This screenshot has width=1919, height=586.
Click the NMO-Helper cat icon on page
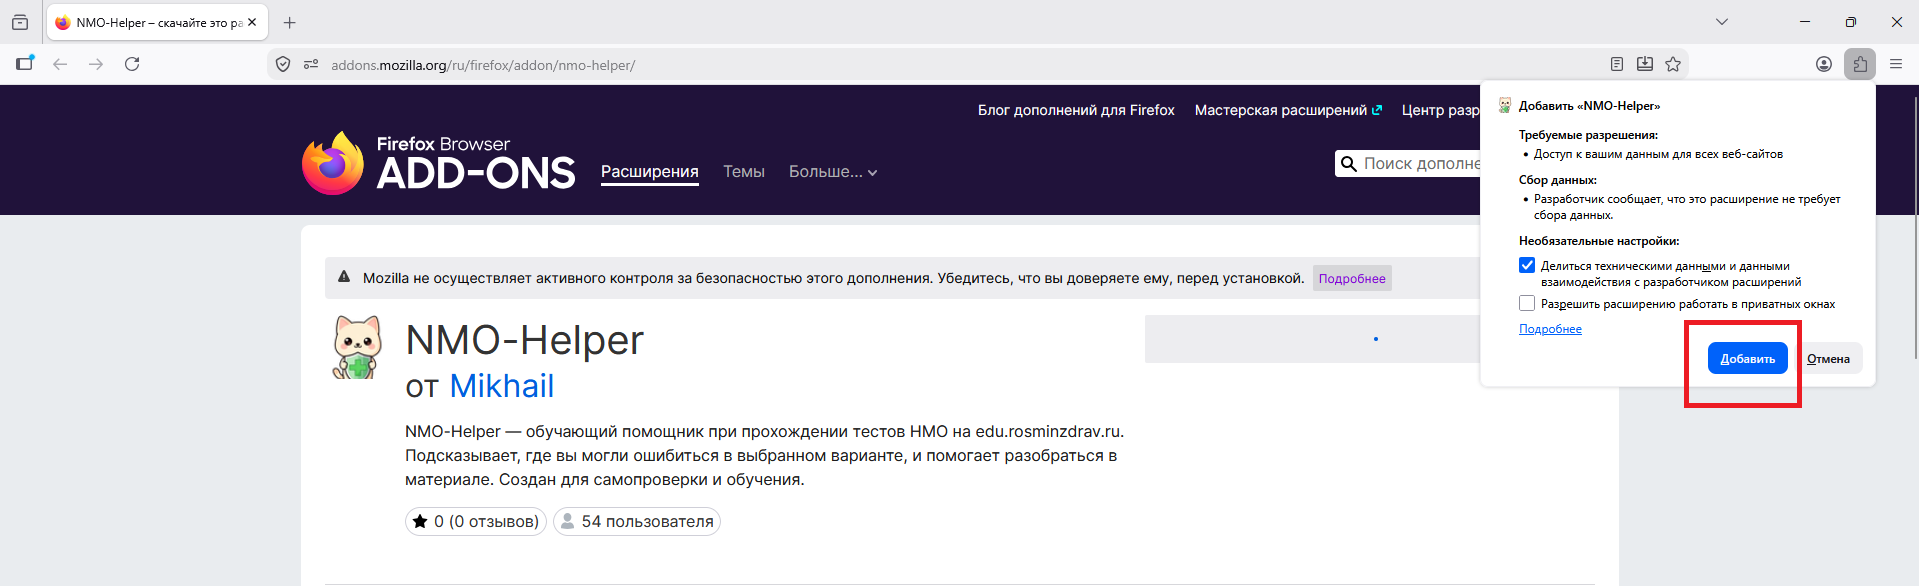(357, 347)
